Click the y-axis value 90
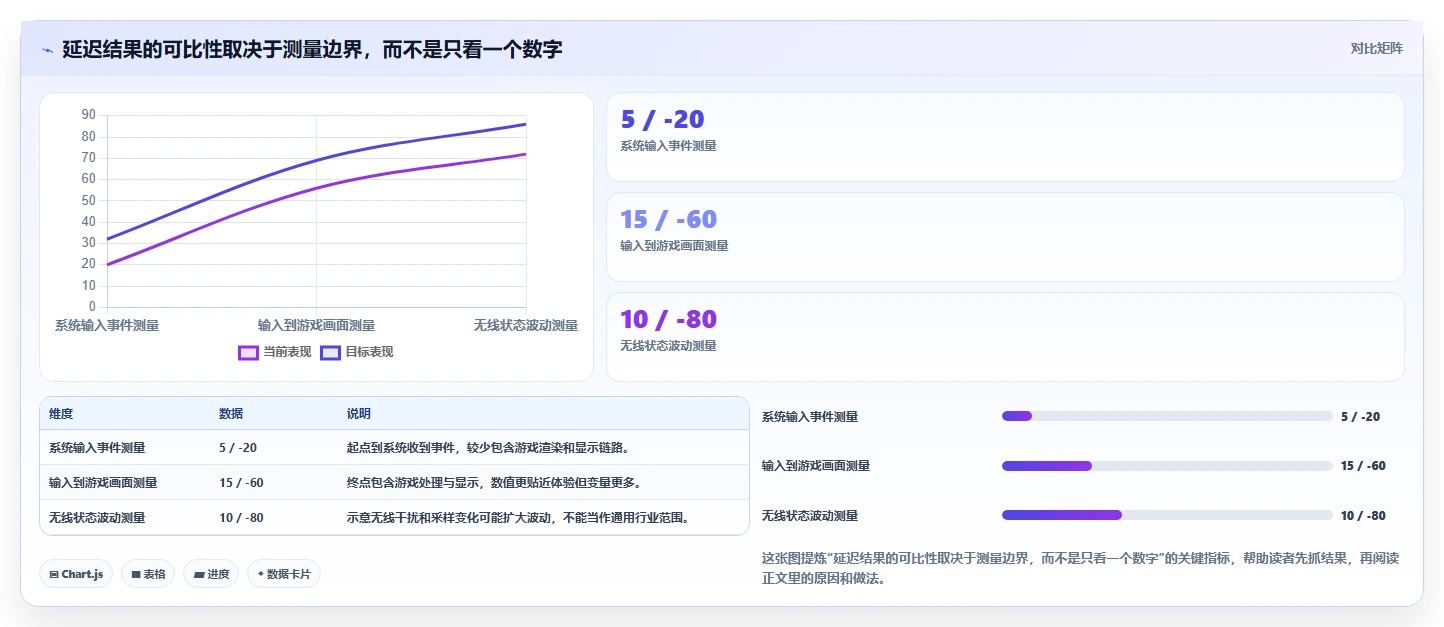 [x=89, y=115]
